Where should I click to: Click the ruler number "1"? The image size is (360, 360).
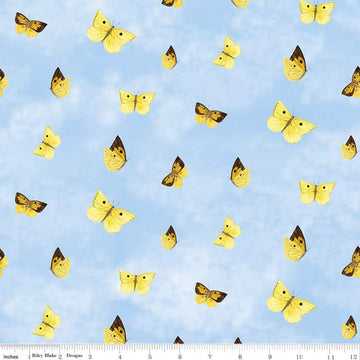(x=30, y=356)
